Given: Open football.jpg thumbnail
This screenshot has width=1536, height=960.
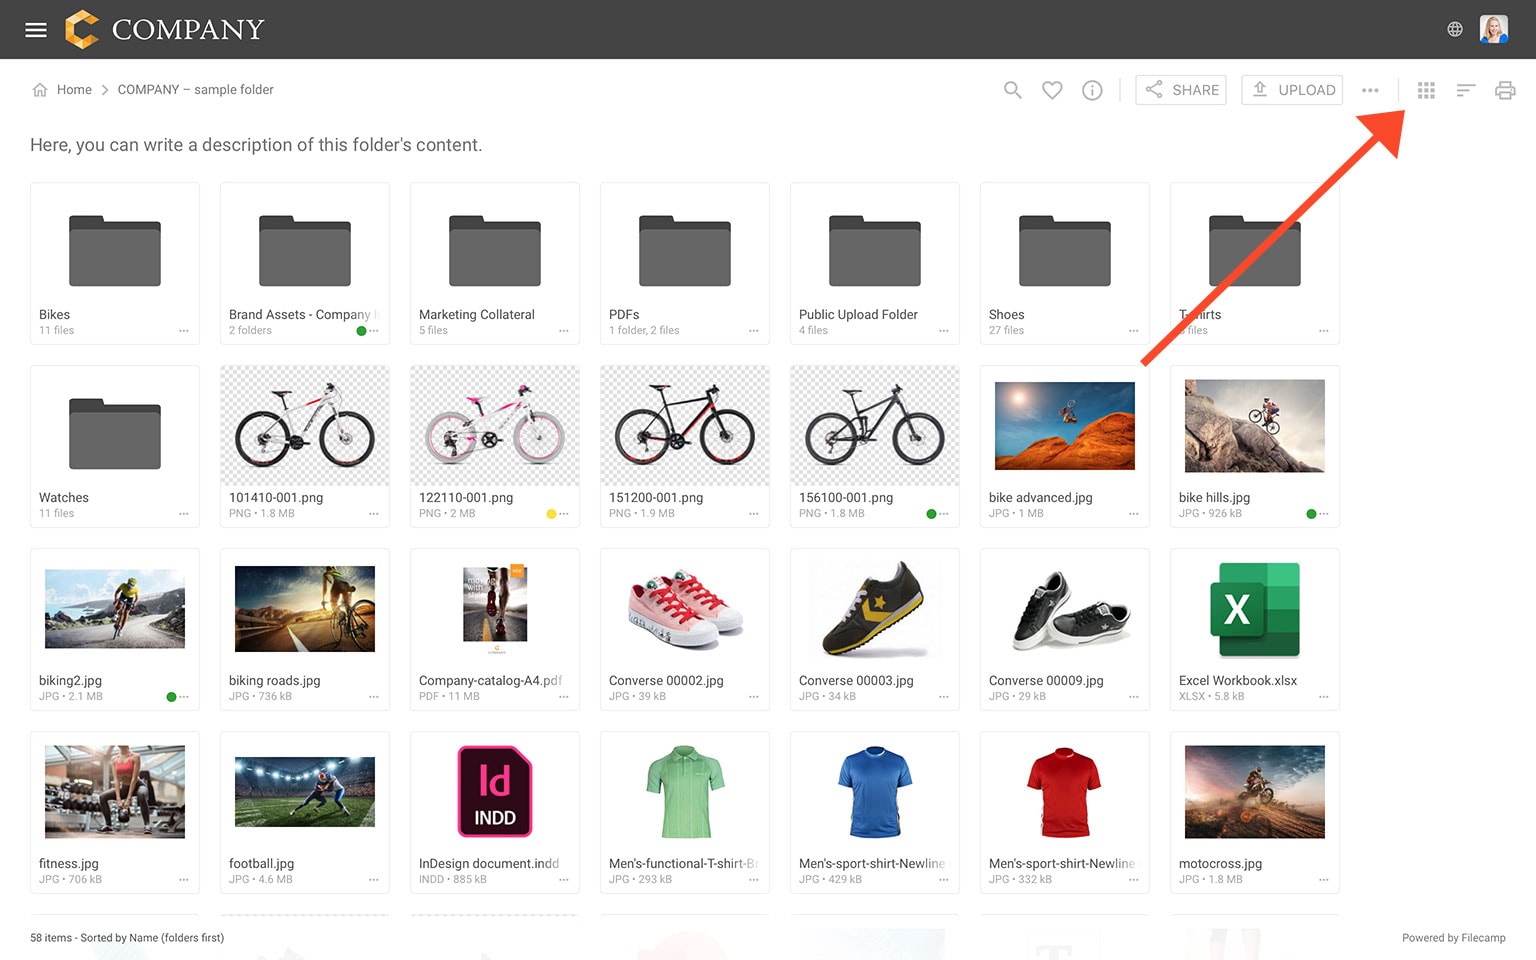Looking at the screenshot, I should click(305, 791).
